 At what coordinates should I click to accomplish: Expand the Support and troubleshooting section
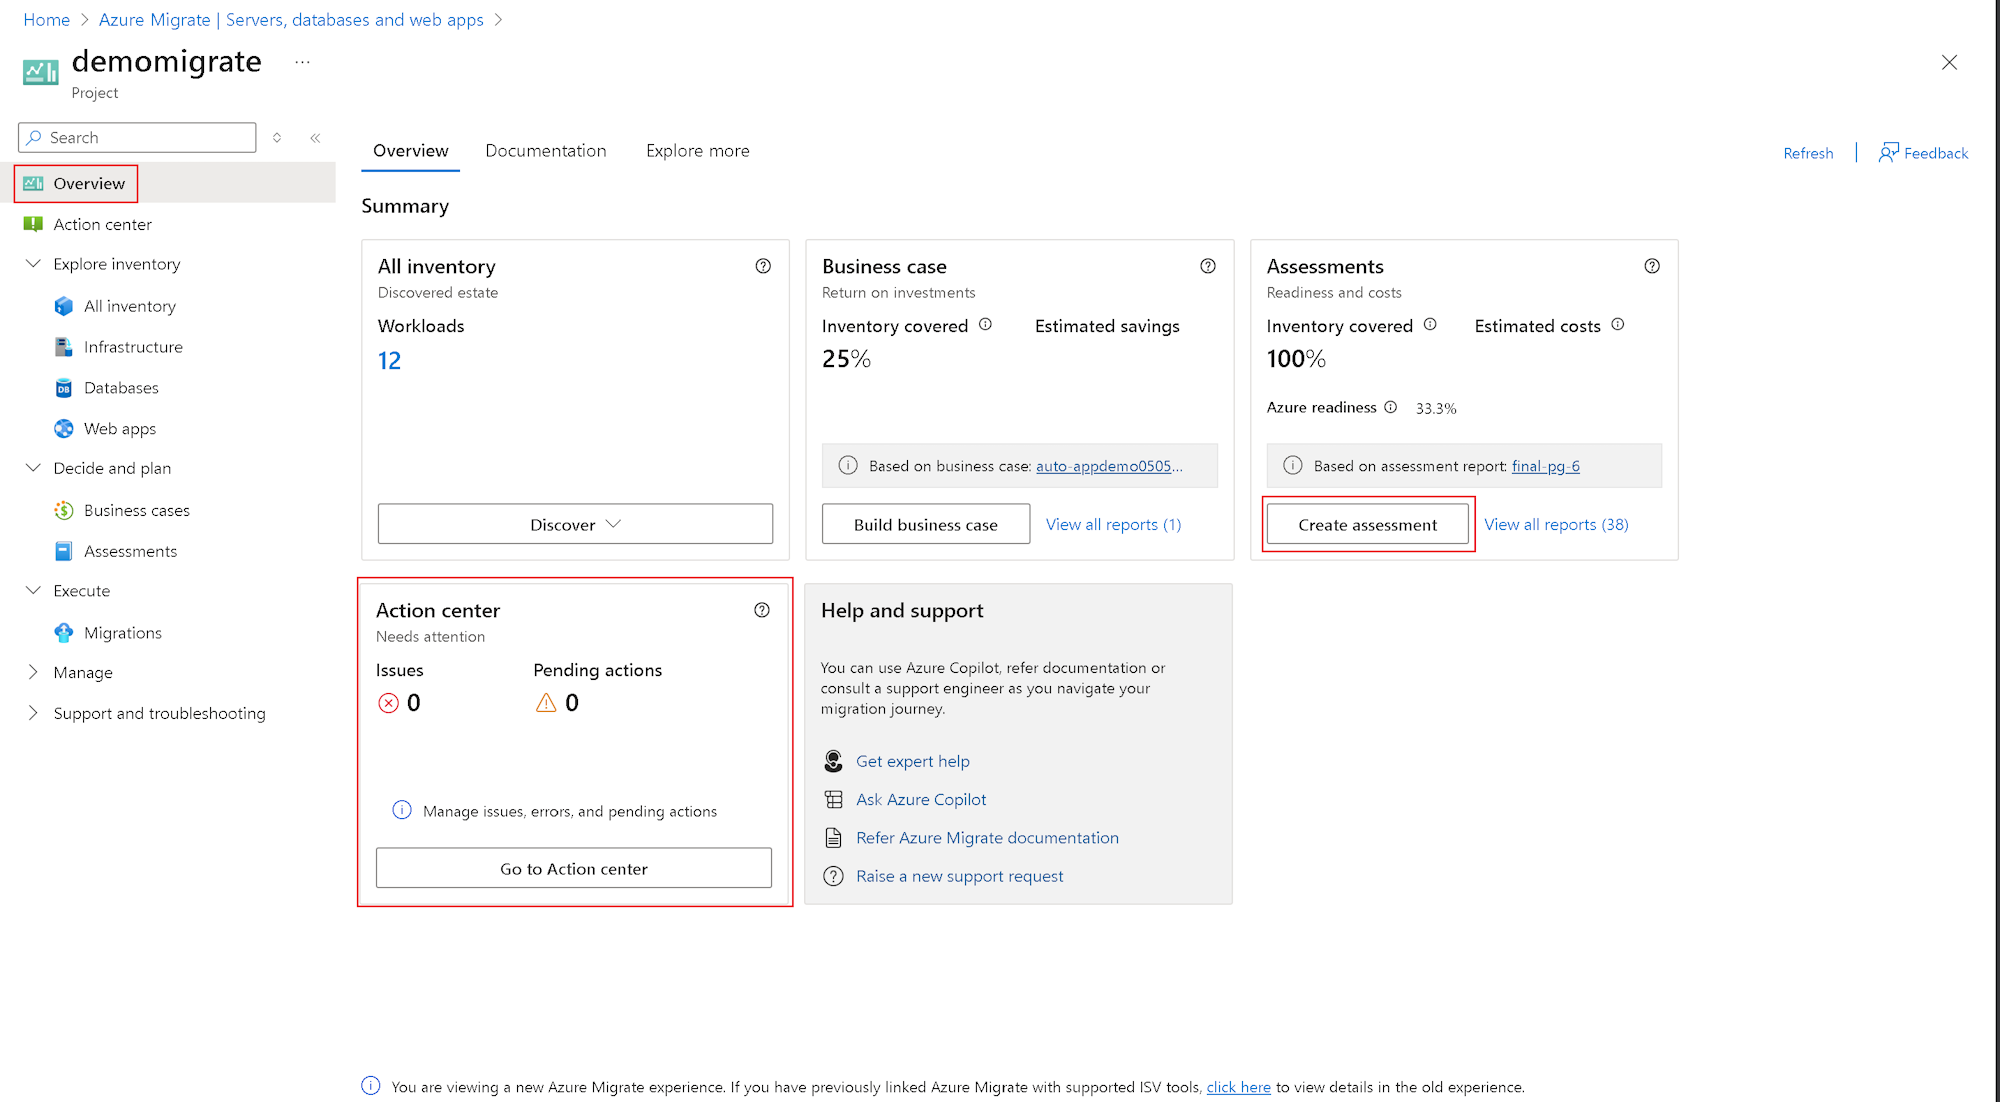click(x=33, y=713)
